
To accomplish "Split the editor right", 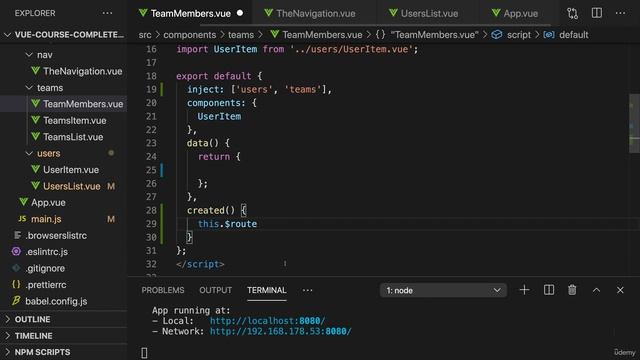I will click(597, 13).
